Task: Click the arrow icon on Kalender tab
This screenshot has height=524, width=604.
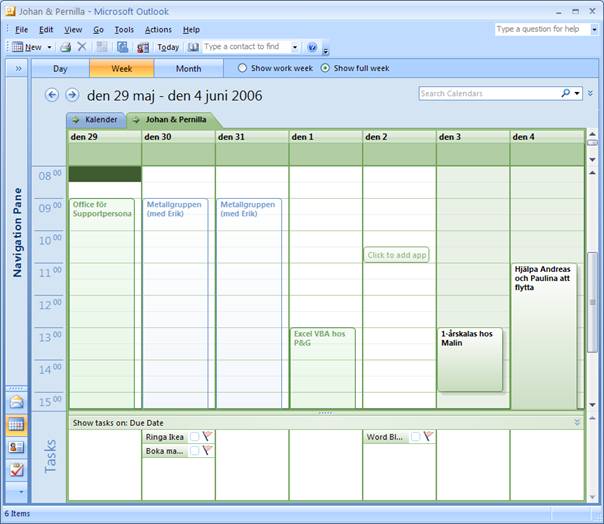Action: tap(76, 120)
